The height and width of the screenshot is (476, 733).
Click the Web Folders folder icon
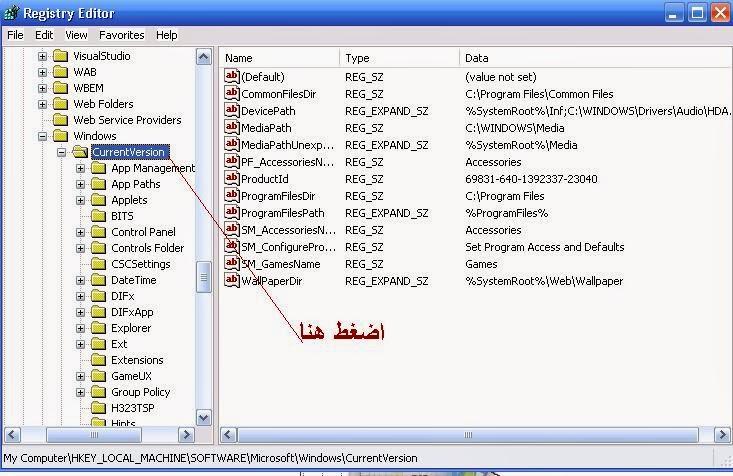60,104
